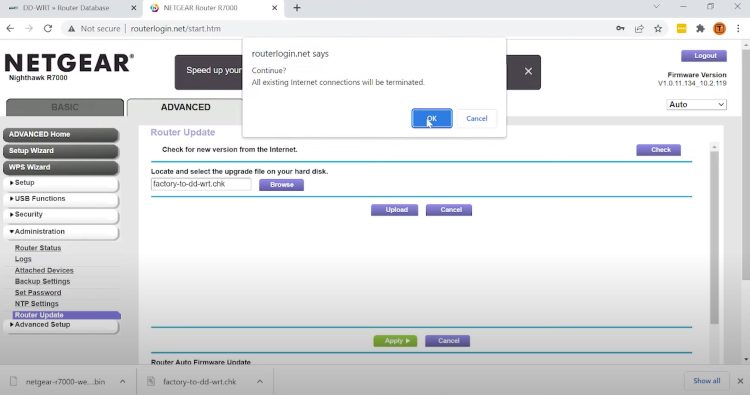750x395 pixels.
Task: Open the Extensions puzzle menu
Action: coord(700,29)
